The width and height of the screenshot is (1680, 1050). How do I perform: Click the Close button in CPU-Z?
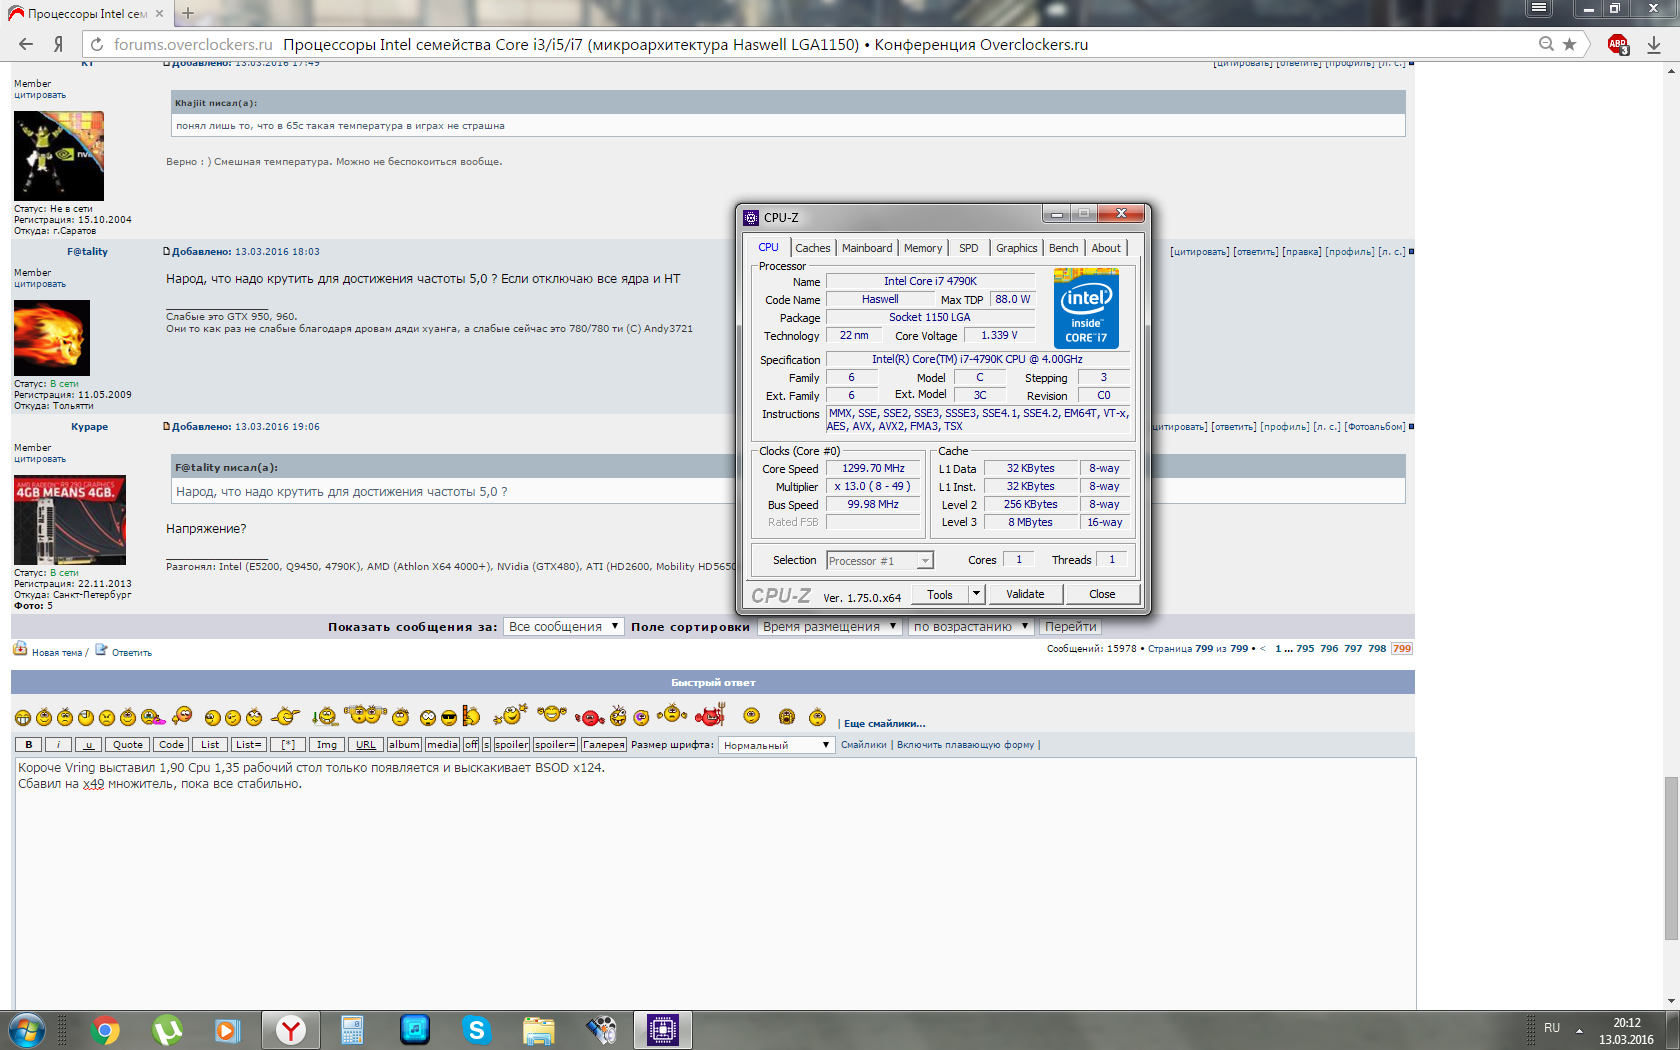click(1102, 594)
